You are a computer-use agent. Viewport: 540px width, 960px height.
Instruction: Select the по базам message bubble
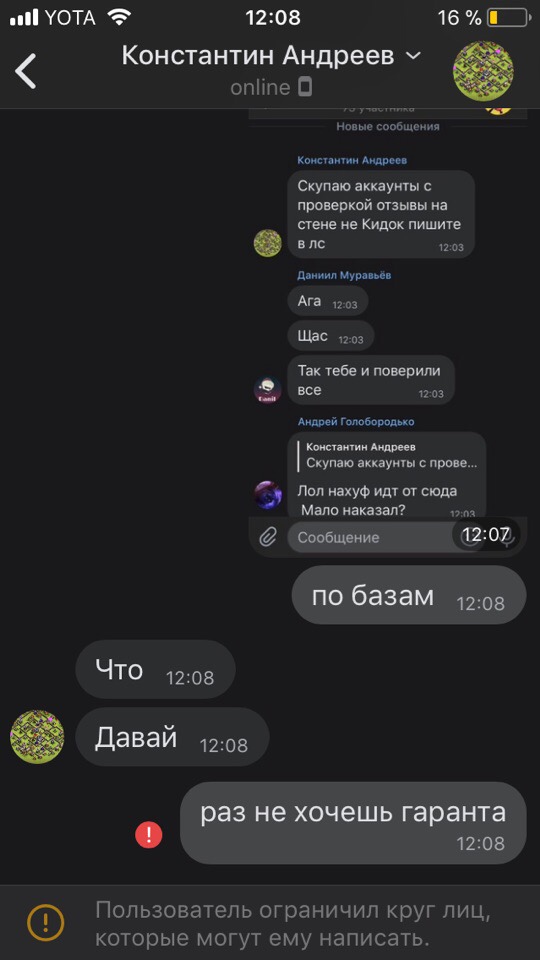409,595
